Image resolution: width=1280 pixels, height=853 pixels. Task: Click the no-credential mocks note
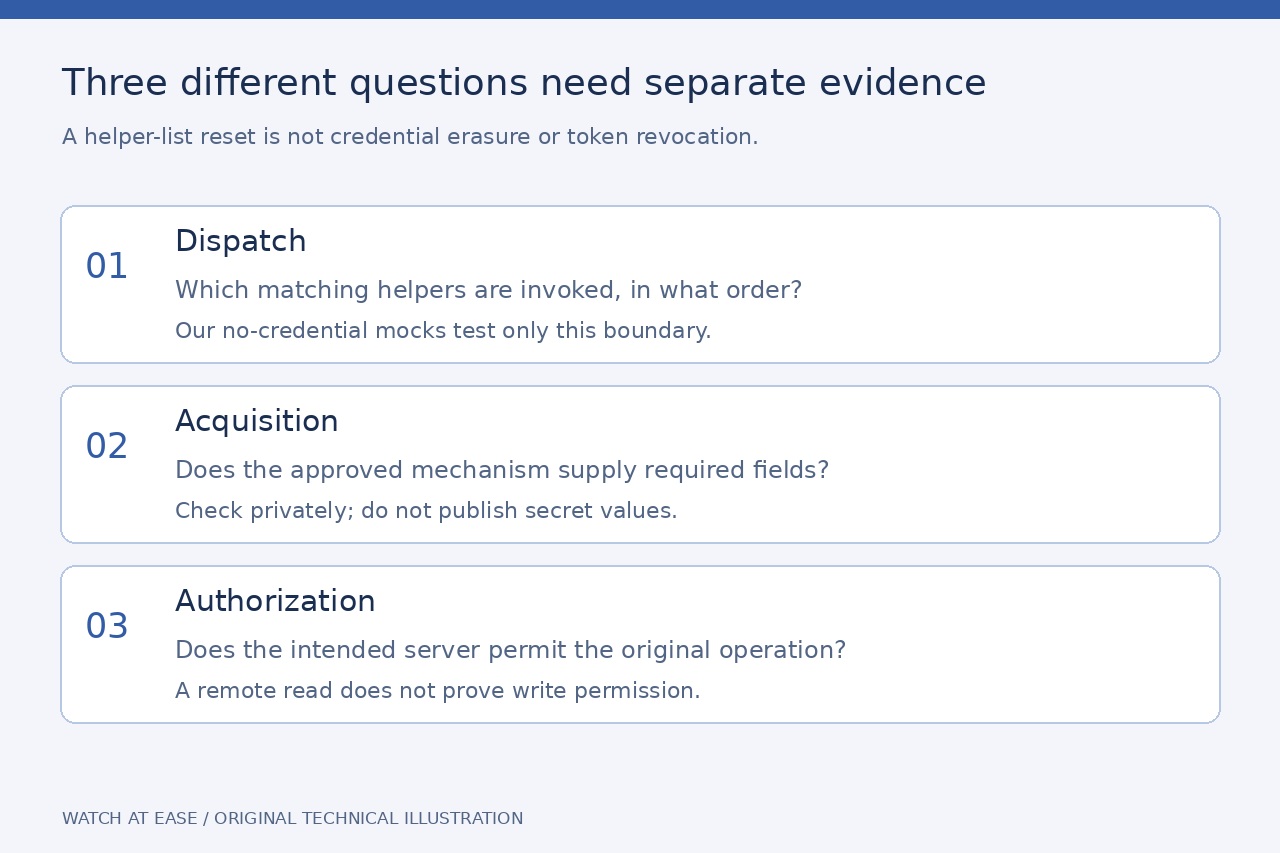443,331
